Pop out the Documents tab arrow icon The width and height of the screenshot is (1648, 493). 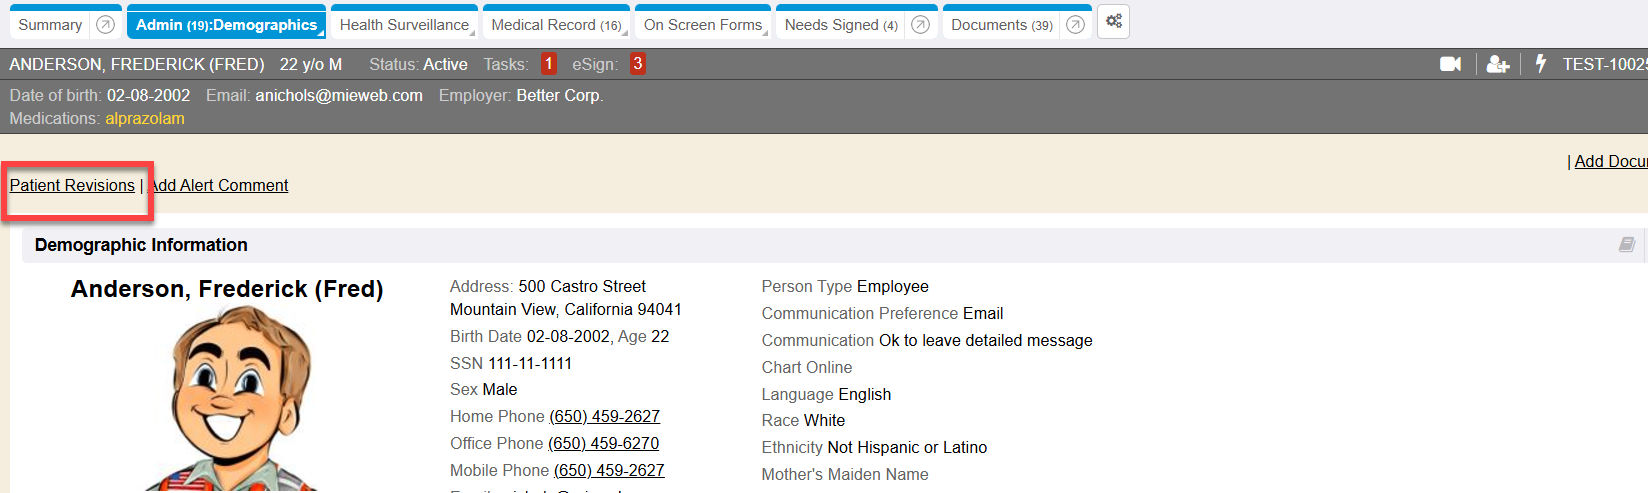click(x=1075, y=25)
